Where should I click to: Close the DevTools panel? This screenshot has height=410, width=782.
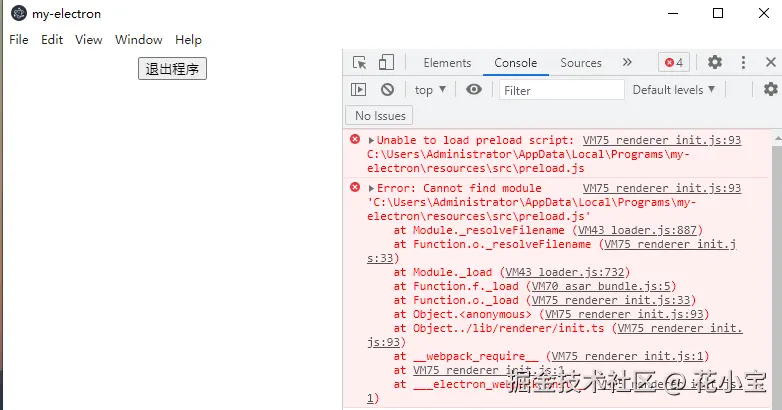[770, 63]
